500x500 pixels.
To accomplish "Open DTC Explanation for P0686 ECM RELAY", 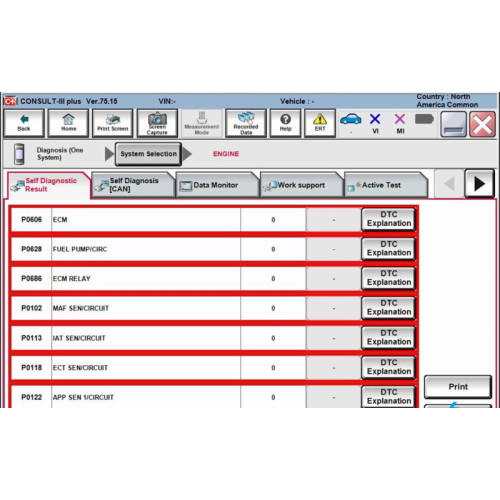I will click(389, 278).
